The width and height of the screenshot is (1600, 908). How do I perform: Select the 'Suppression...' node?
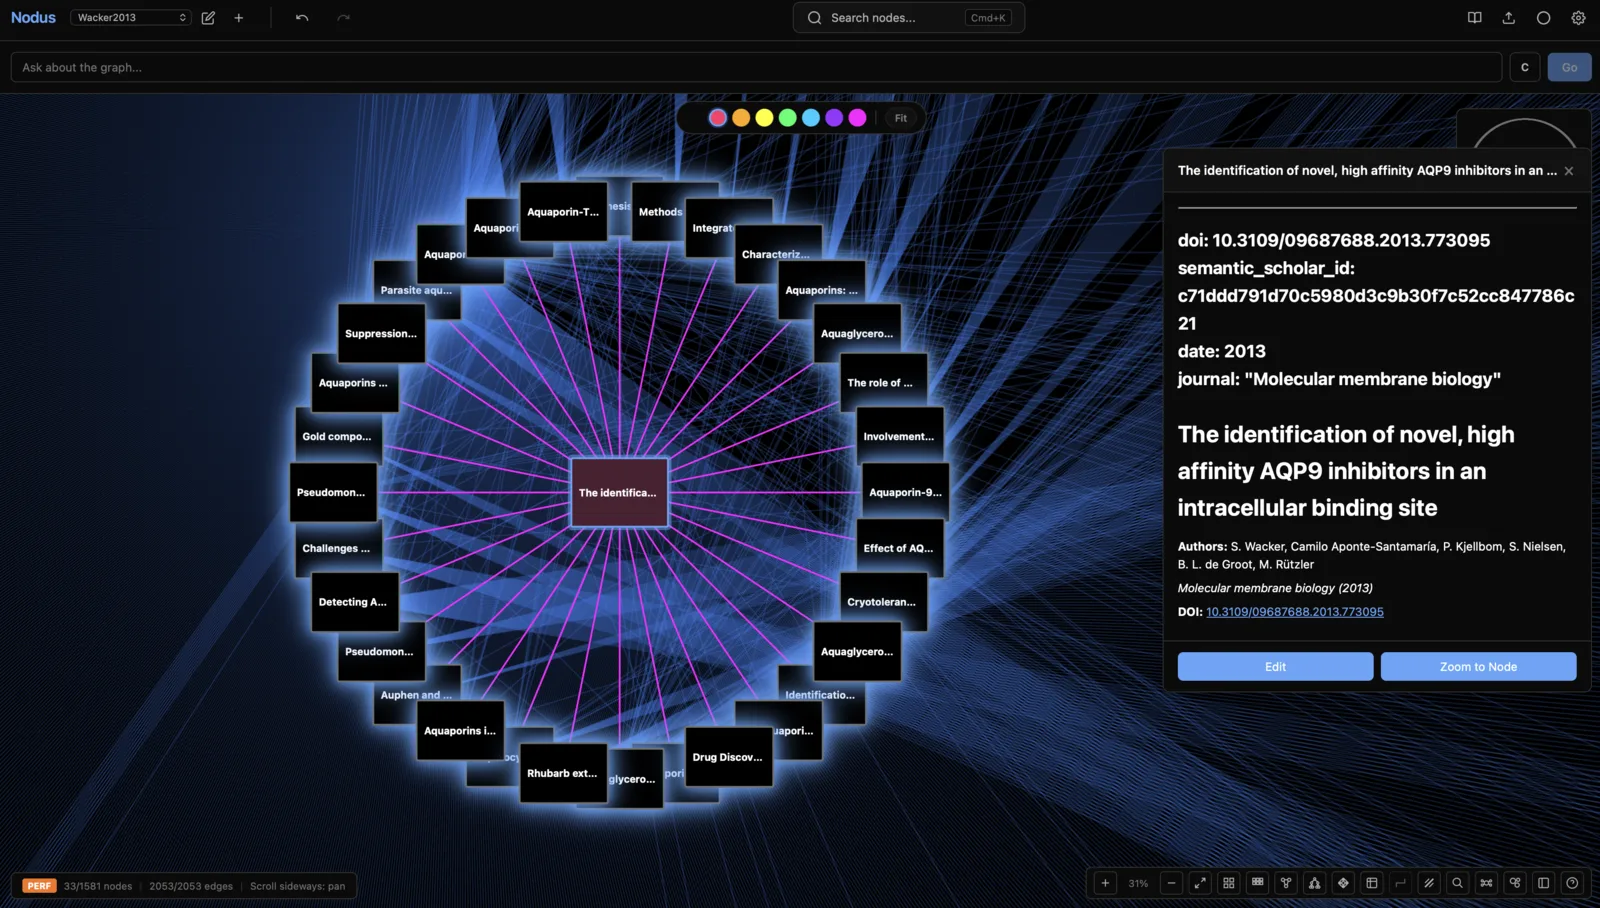click(x=381, y=333)
